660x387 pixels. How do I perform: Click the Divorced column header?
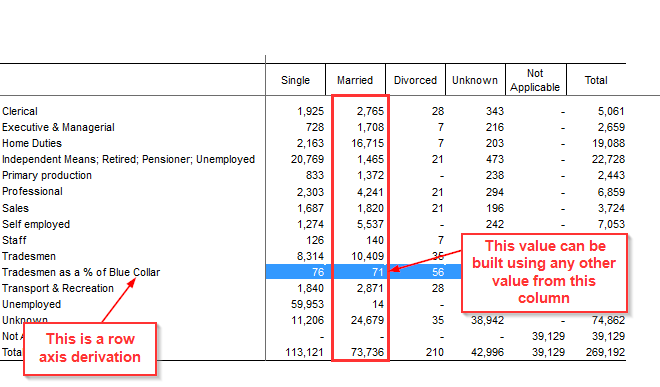(415, 80)
